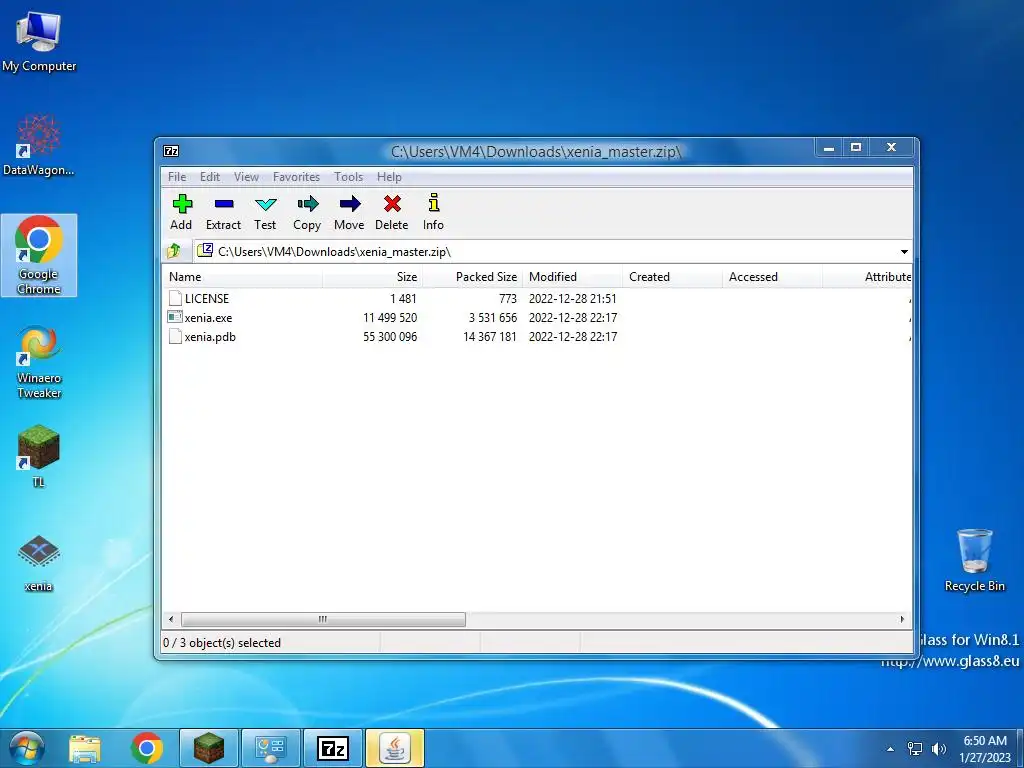The width and height of the screenshot is (1024, 768).
Task: Go up one folder level icon
Action: coord(174,251)
